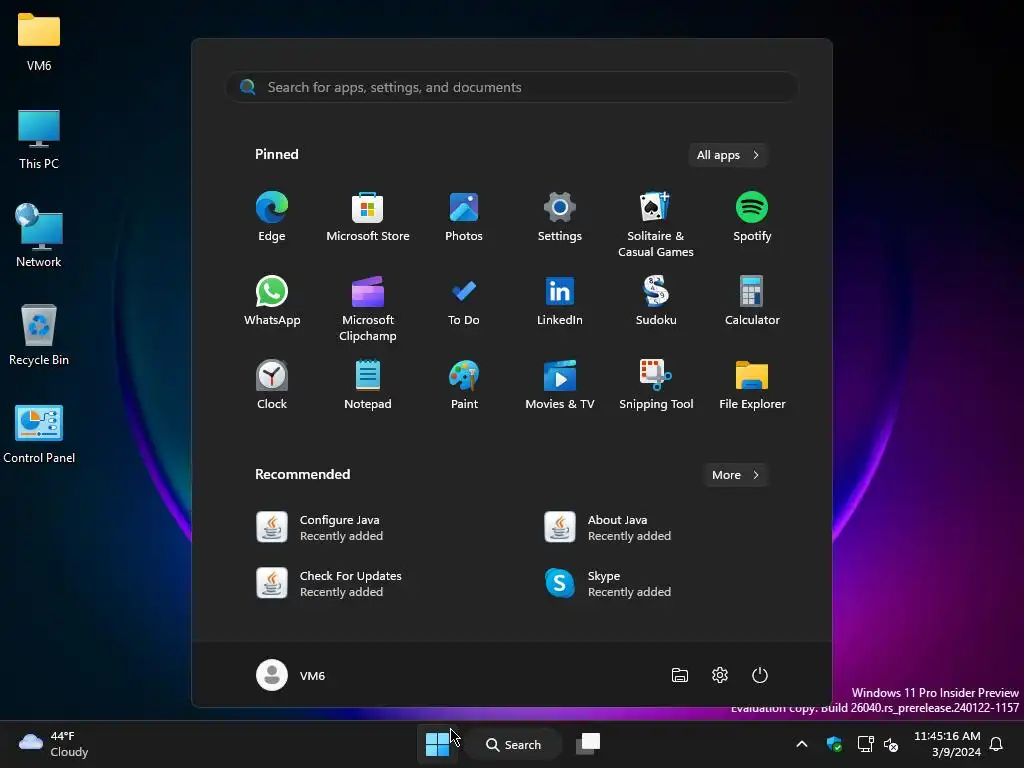Click the muted volume tray icon

[x=891, y=744]
